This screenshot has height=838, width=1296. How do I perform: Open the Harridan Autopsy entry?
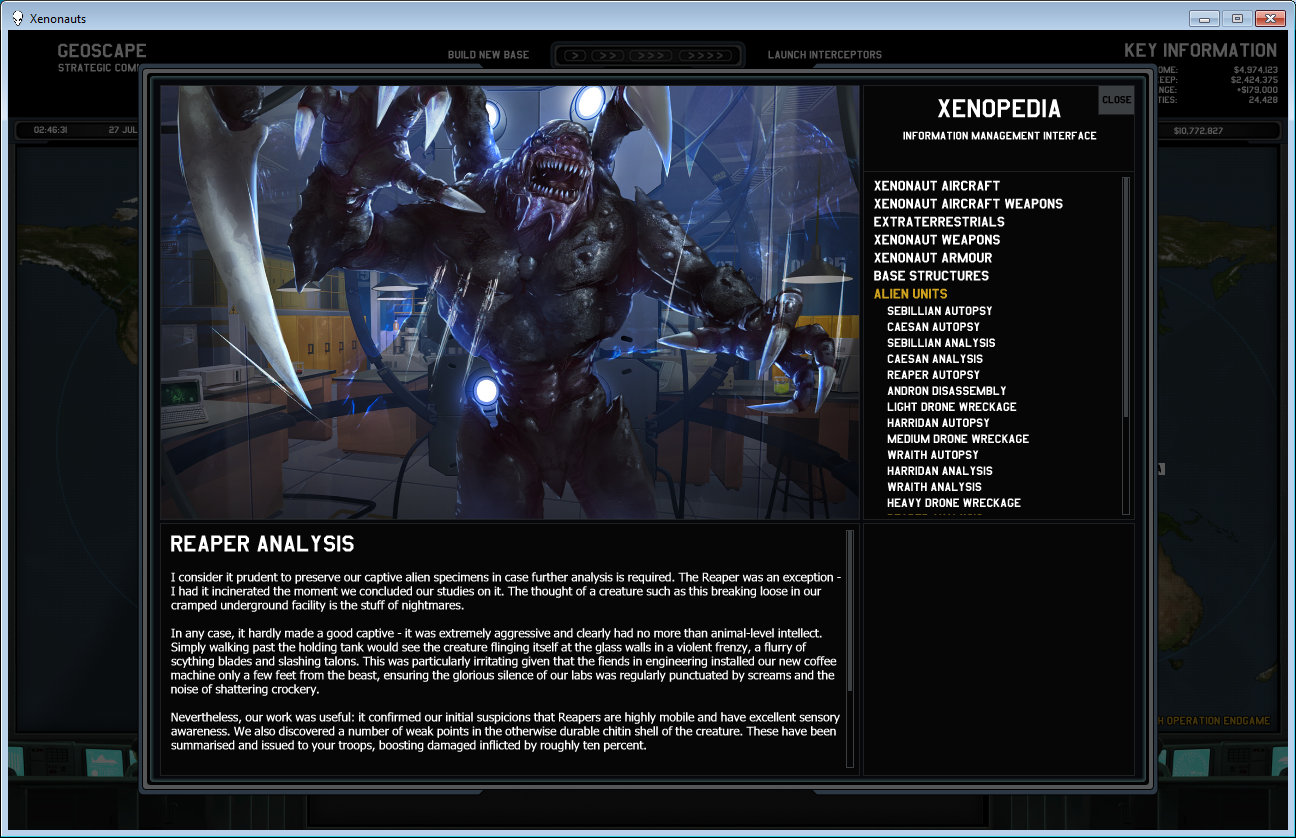tap(938, 423)
